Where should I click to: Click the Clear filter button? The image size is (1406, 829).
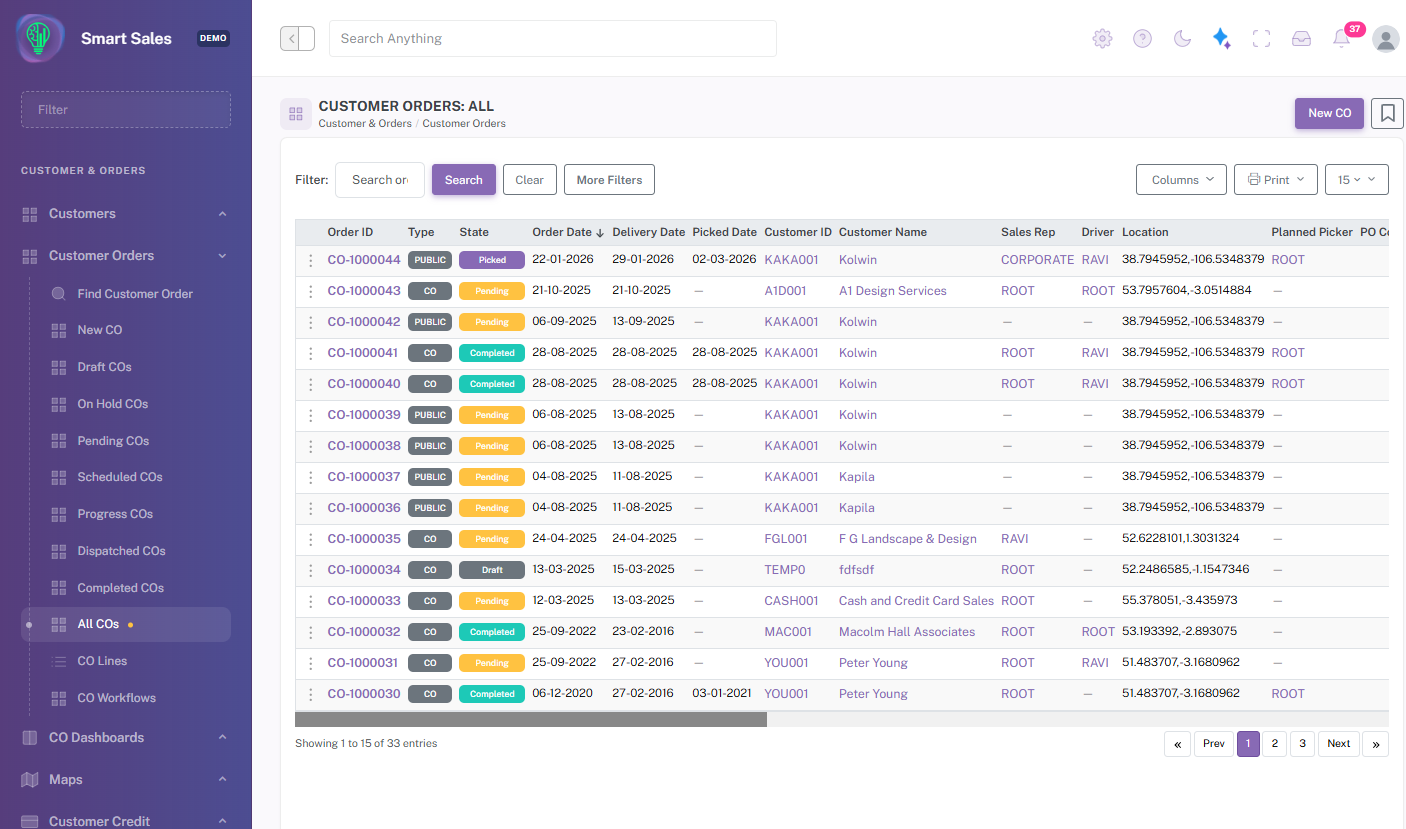[x=529, y=180]
